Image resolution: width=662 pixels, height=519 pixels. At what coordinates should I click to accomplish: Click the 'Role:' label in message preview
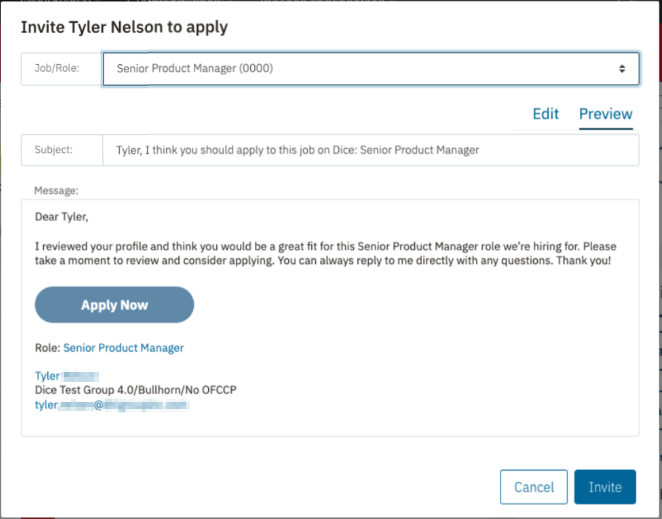pyautogui.click(x=48, y=348)
